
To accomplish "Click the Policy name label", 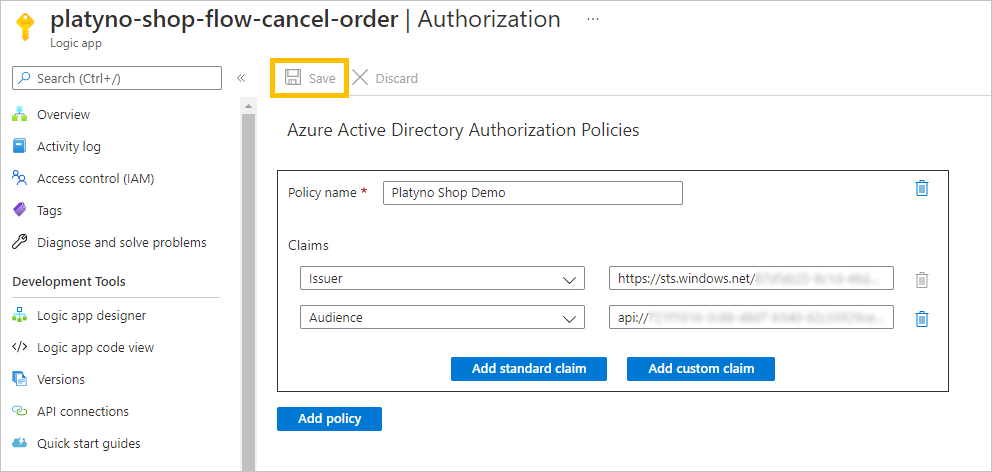I will [323, 192].
